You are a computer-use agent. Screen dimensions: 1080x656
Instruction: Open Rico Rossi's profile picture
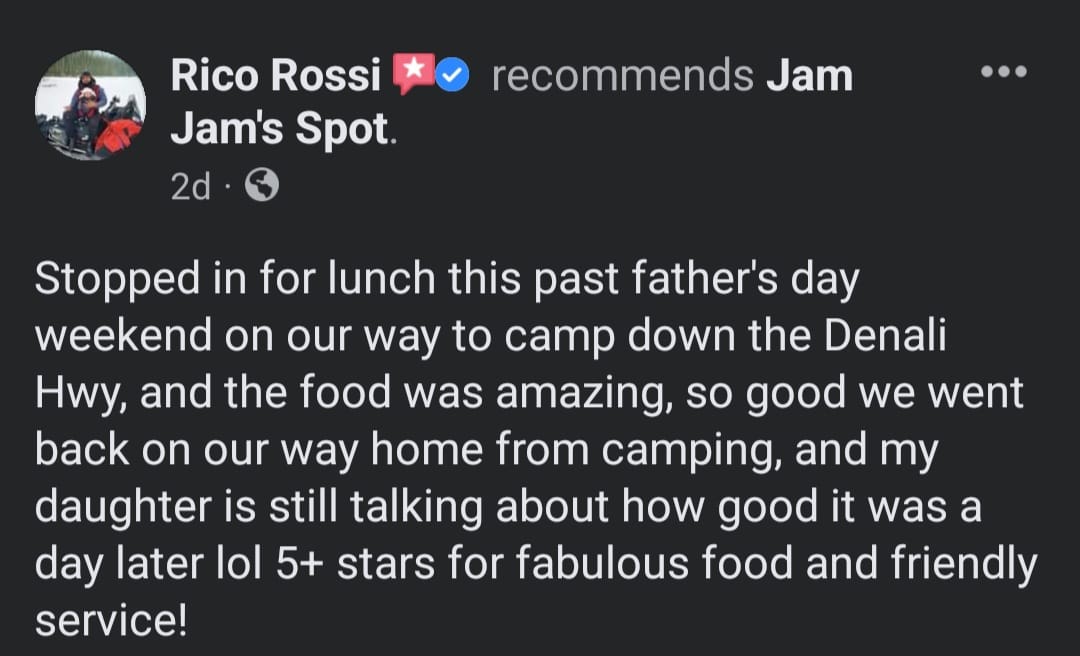[90, 105]
